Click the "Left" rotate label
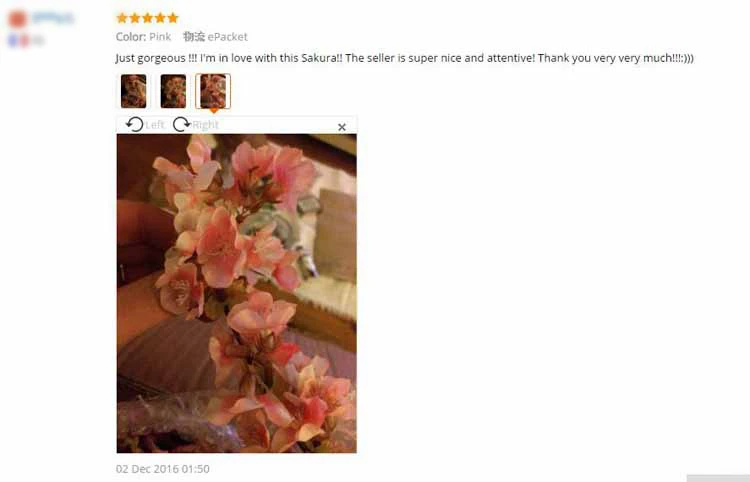The height and width of the screenshot is (482, 750). (x=154, y=125)
